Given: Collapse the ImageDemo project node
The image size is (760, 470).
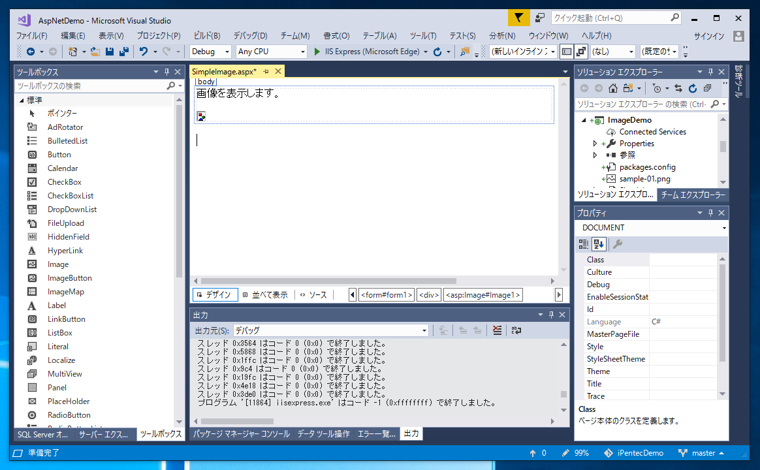Looking at the screenshot, I should click(x=584, y=120).
